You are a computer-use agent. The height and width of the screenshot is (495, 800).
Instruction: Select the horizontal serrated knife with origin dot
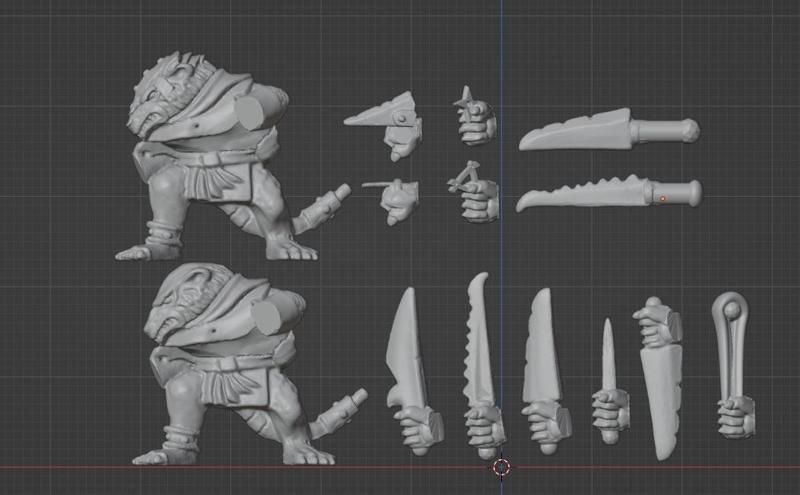[x=609, y=194]
